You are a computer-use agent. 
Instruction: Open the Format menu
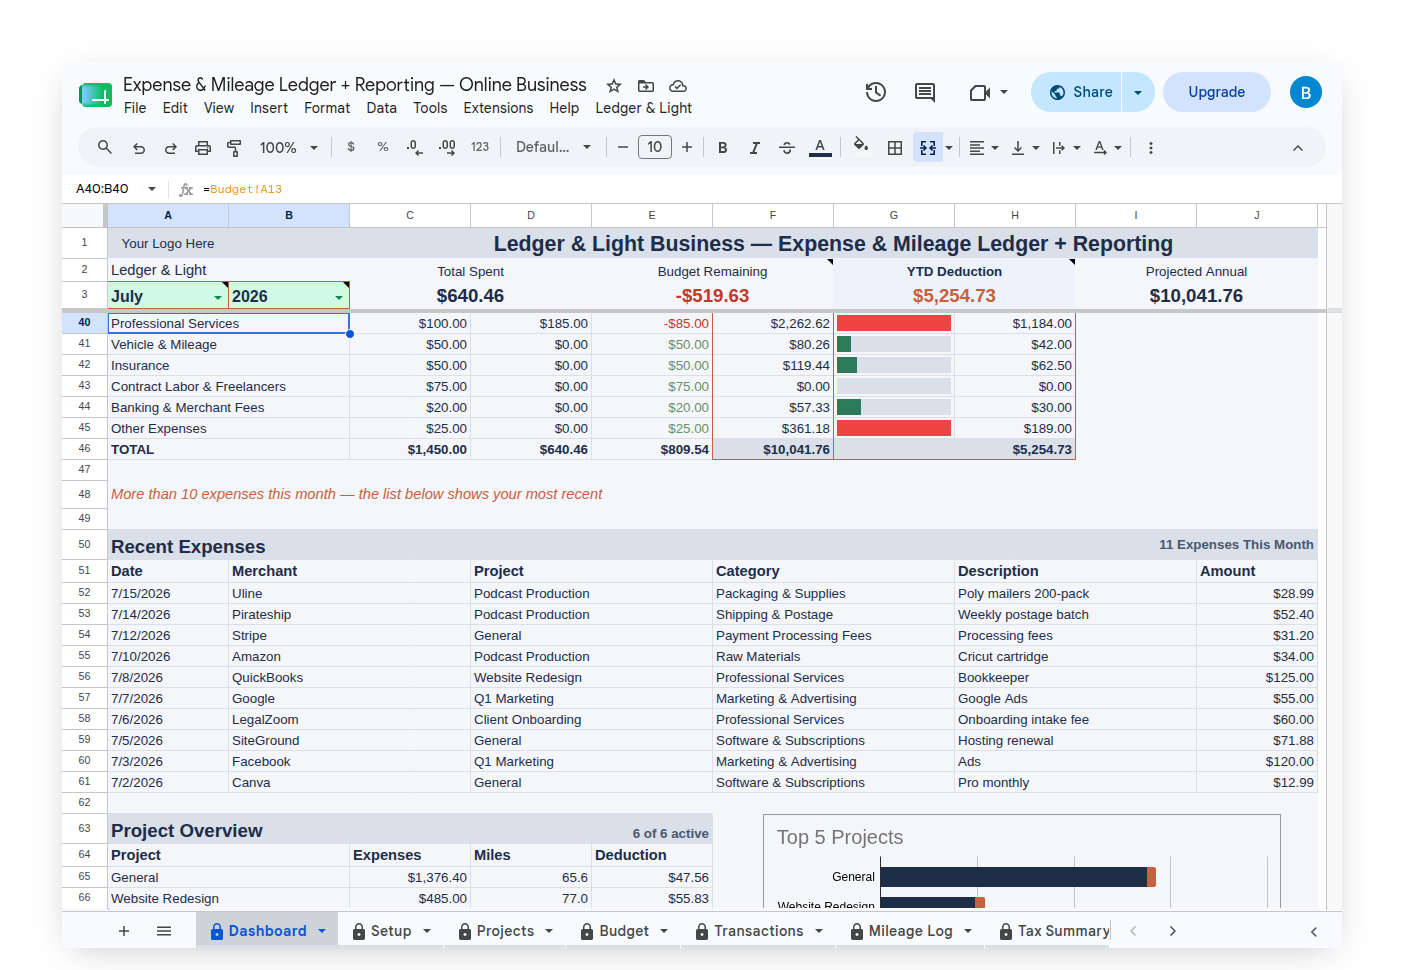pos(327,108)
